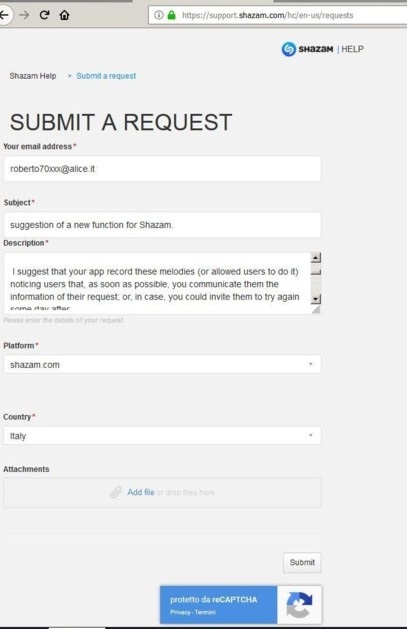
Task: Open the Country dropdown showing Italy
Action: pyautogui.click(x=162, y=436)
